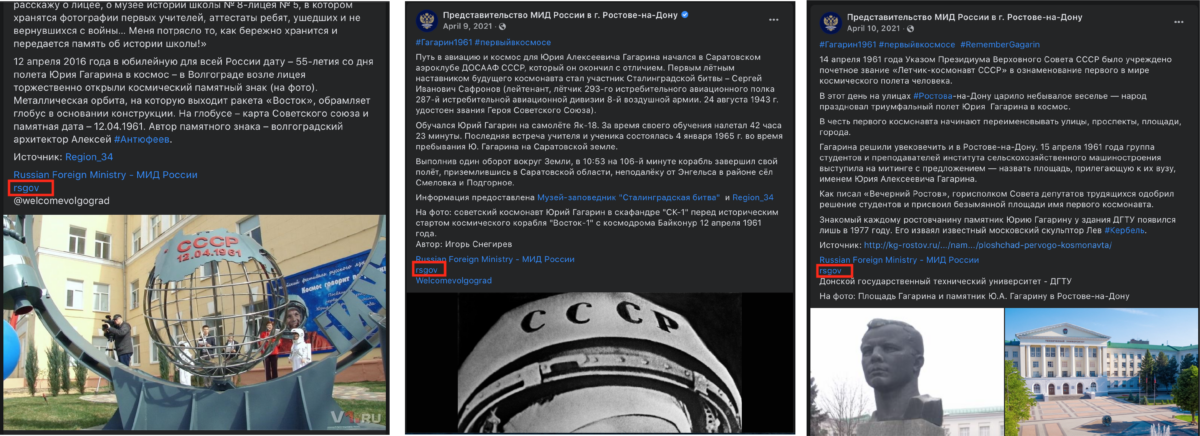Click the page avatar on the April 9 post
This screenshot has height=436, width=1200.
tap(426, 22)
